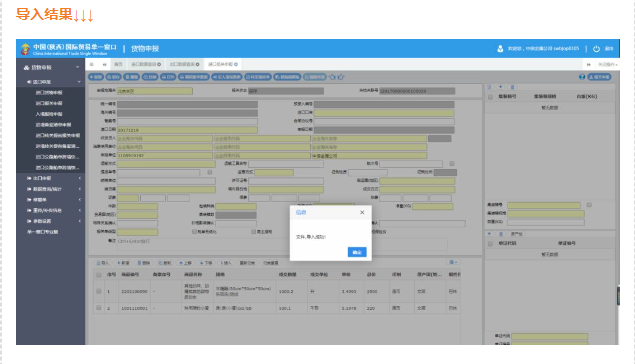This screenshot has height=364, width=635.
Task: Open the goods table column settings icon
Action: 453,262
